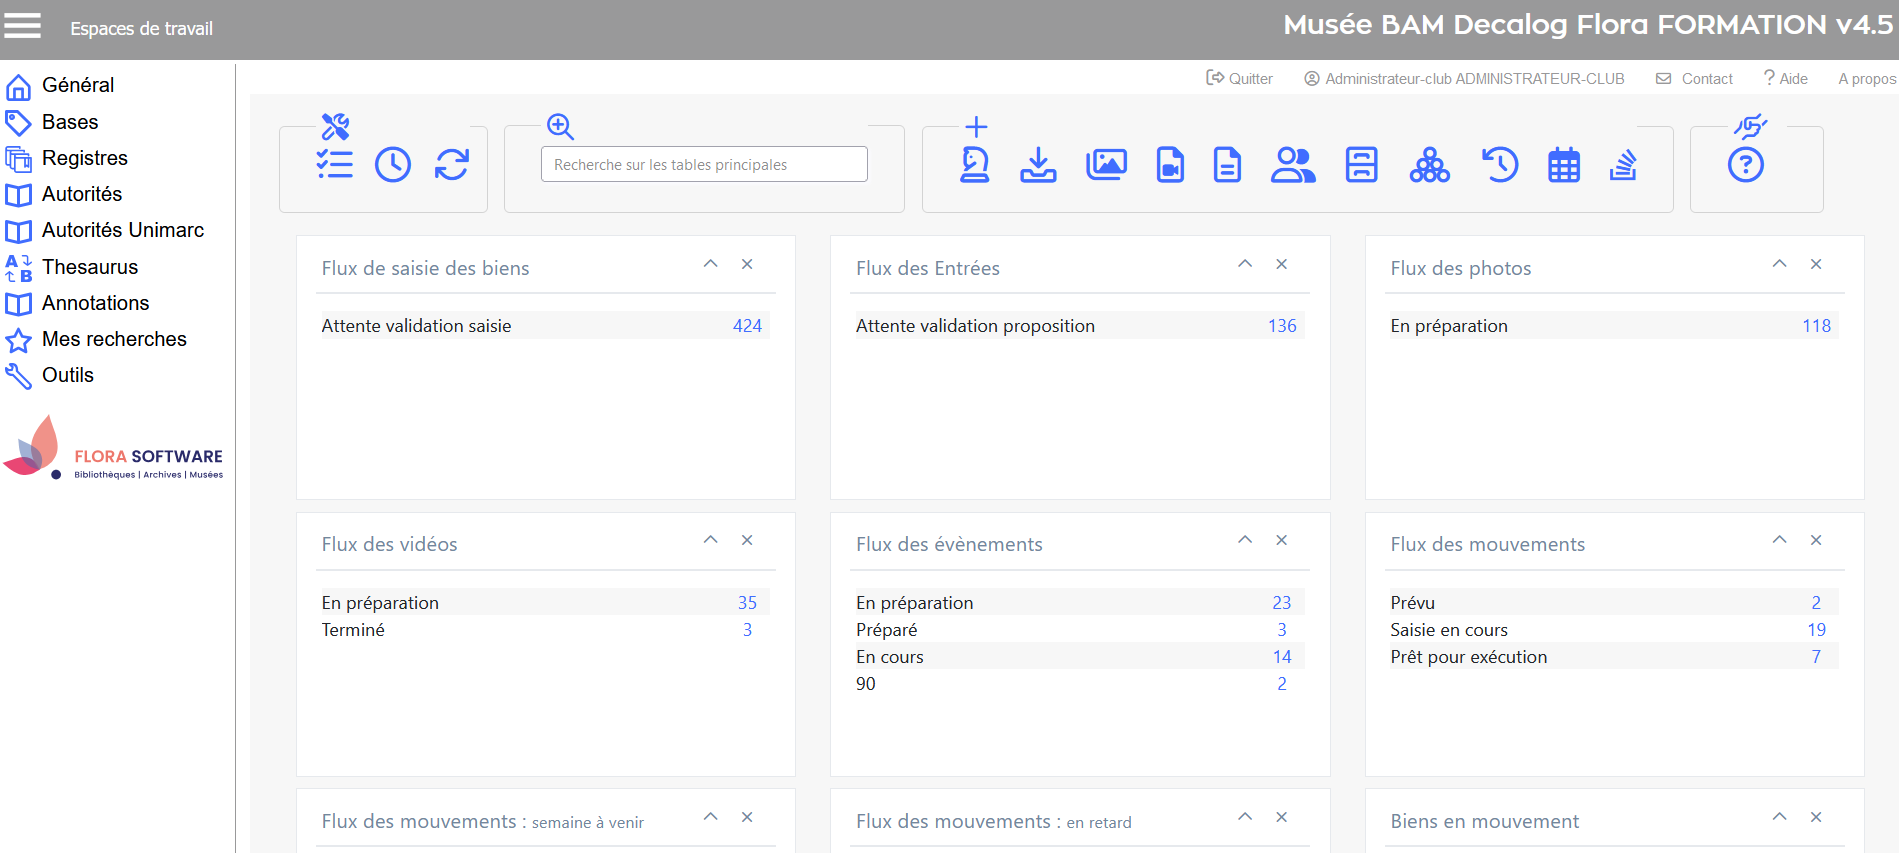Screen dimensions: 1899x853
Task: Click the checklist tasks icon in toolbar
Action: click(334, 165)
